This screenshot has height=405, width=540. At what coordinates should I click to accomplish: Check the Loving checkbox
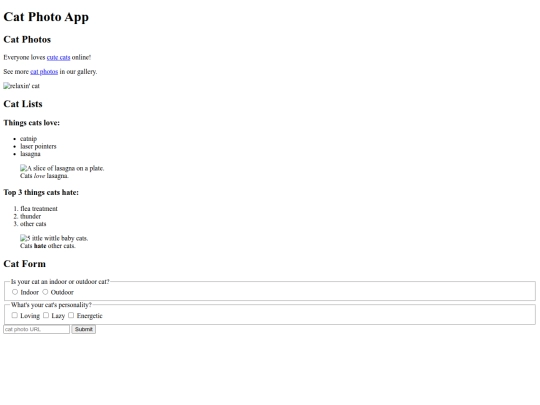pyautogui.click(x=14, y=315)
